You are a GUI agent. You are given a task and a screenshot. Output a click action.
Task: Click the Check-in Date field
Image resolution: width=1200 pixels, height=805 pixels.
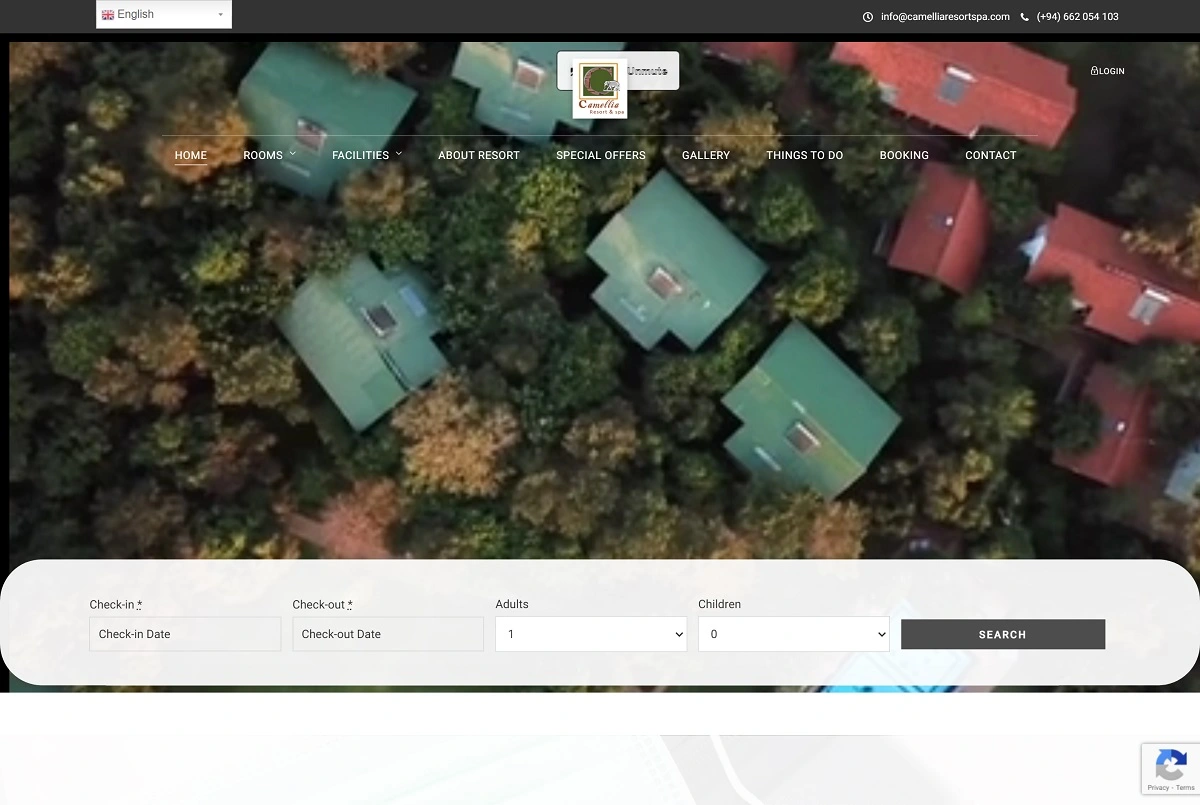[185, 634]
